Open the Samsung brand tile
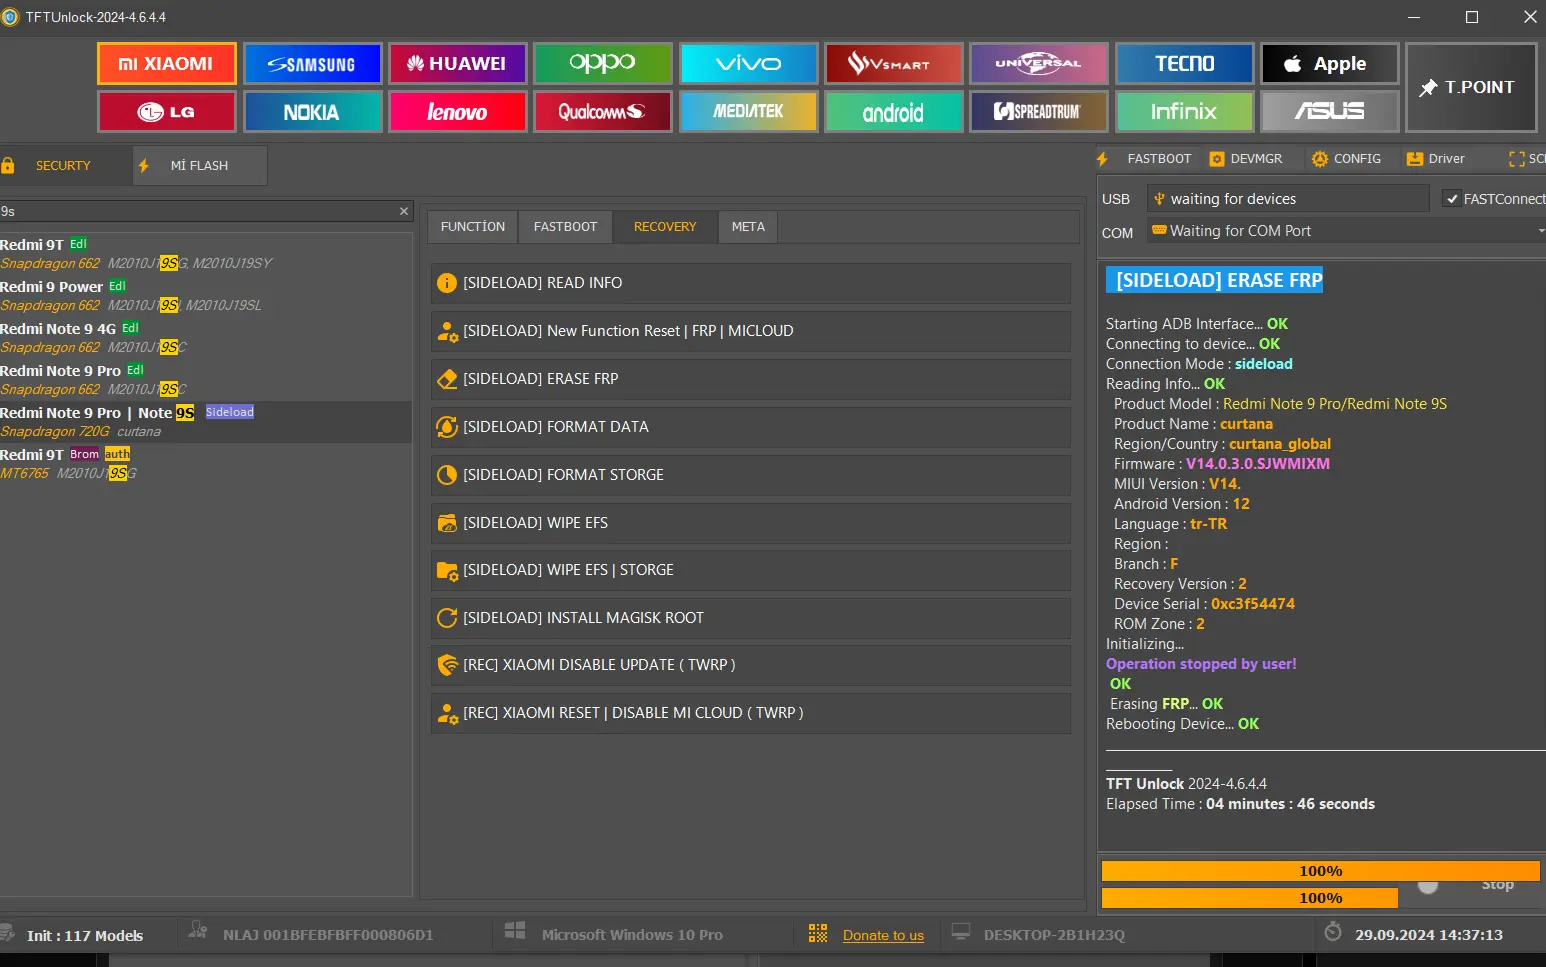This screenshot has width=1546, height=967. 313,64
